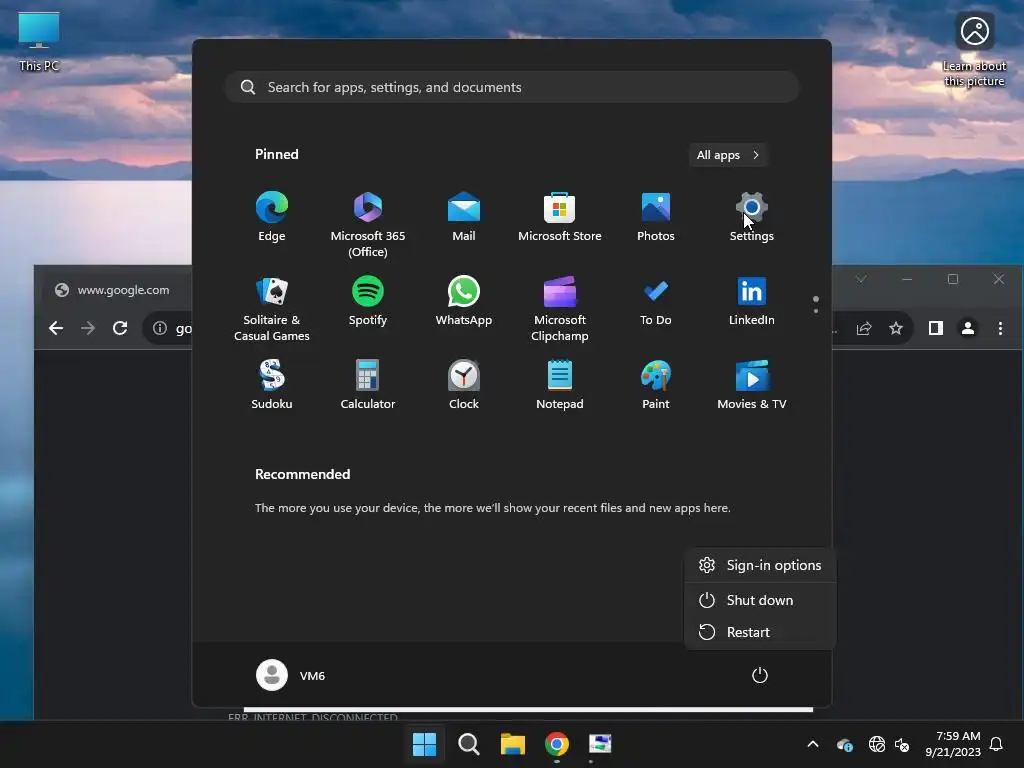
Task: Open the Edge pinned app
Action: click(272, 217)
